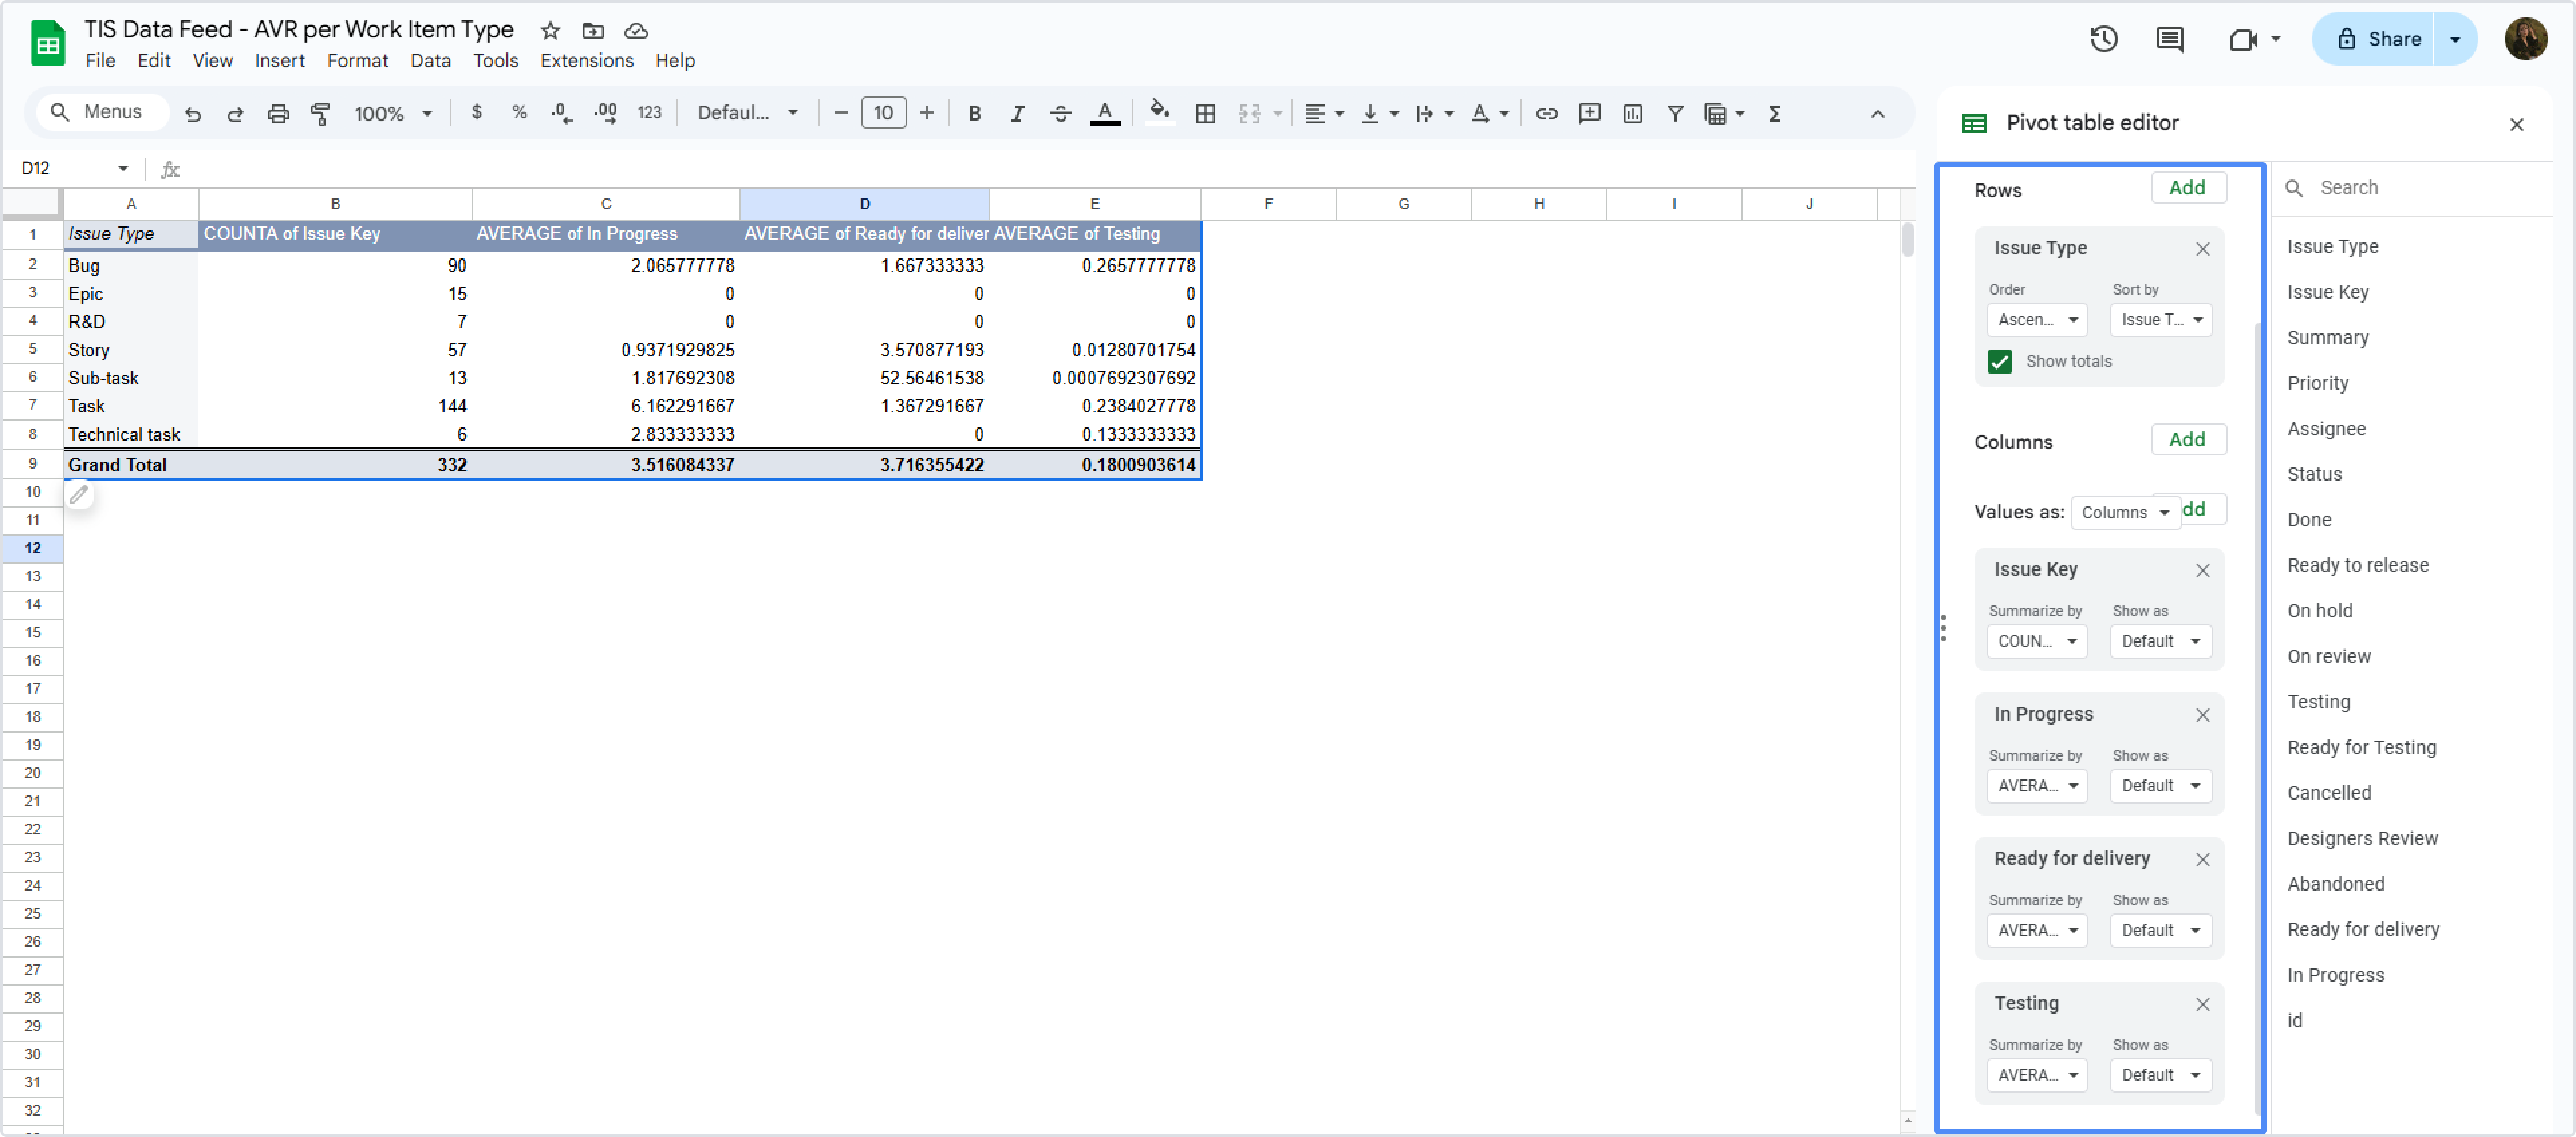The image size is (2576, 1137).
Task: Click the create filter icon
Action: 1675,114
